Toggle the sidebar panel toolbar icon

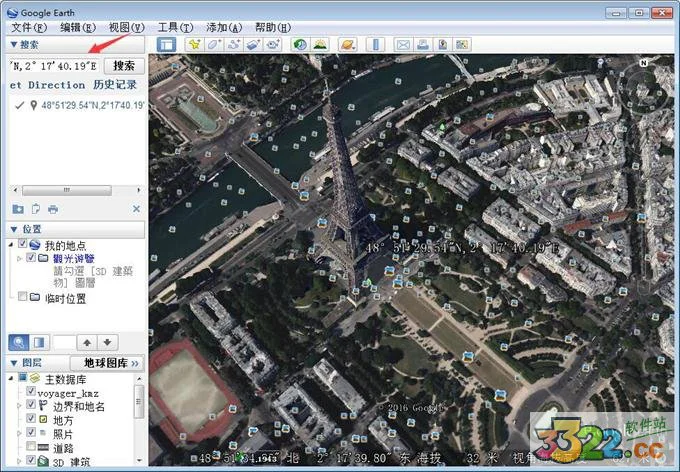166,44
